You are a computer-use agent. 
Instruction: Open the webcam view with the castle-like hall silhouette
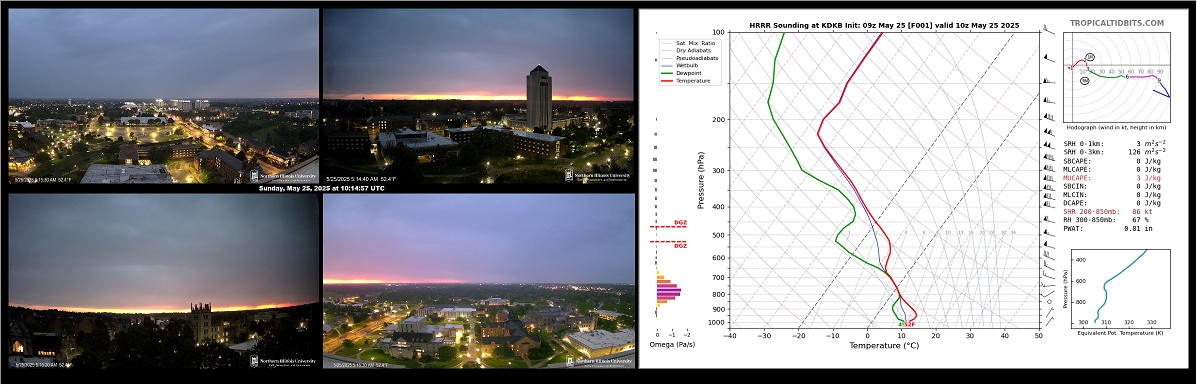pos(163,281)
